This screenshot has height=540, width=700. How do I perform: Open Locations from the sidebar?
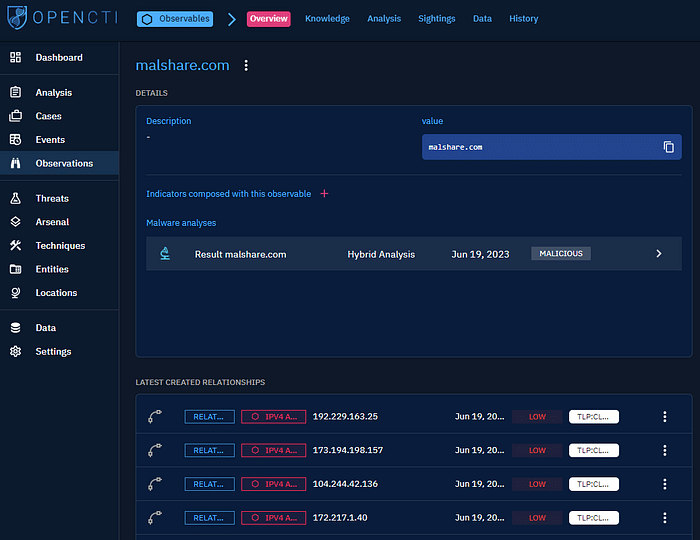click(x=56, y=293)
